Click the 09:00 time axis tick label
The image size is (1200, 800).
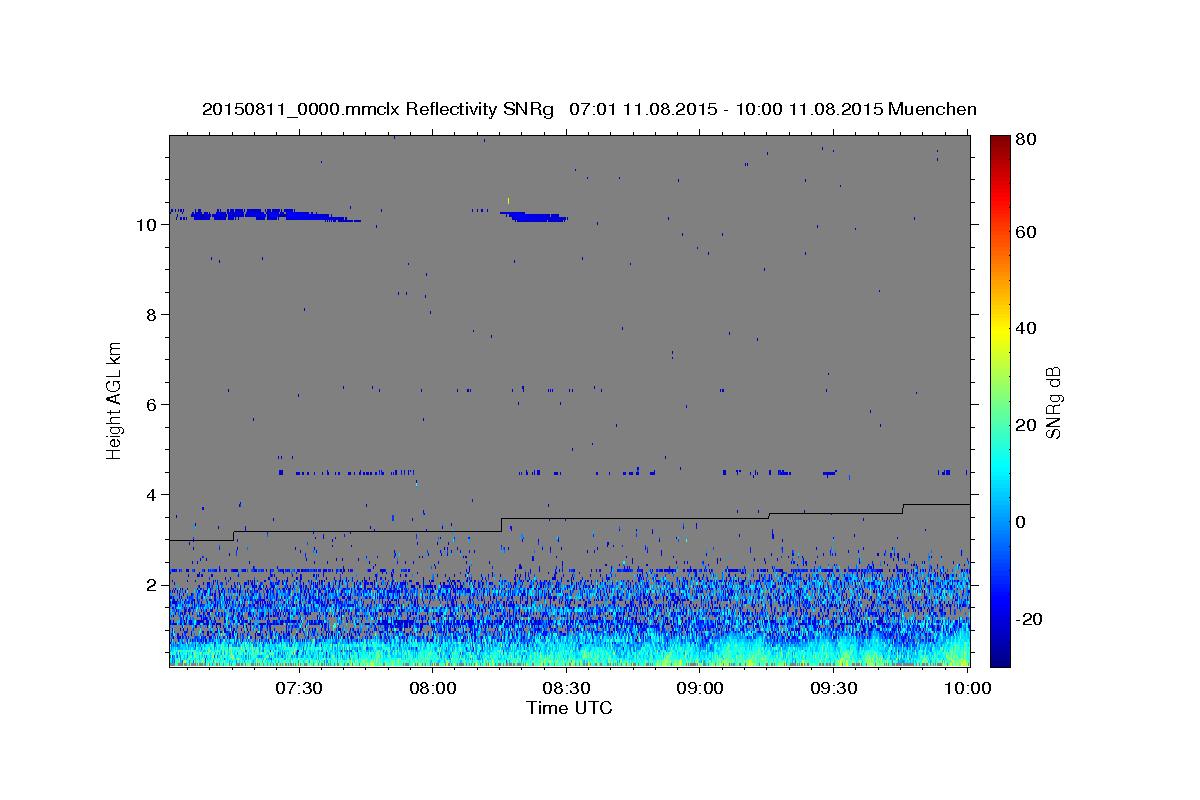point(700,689)
